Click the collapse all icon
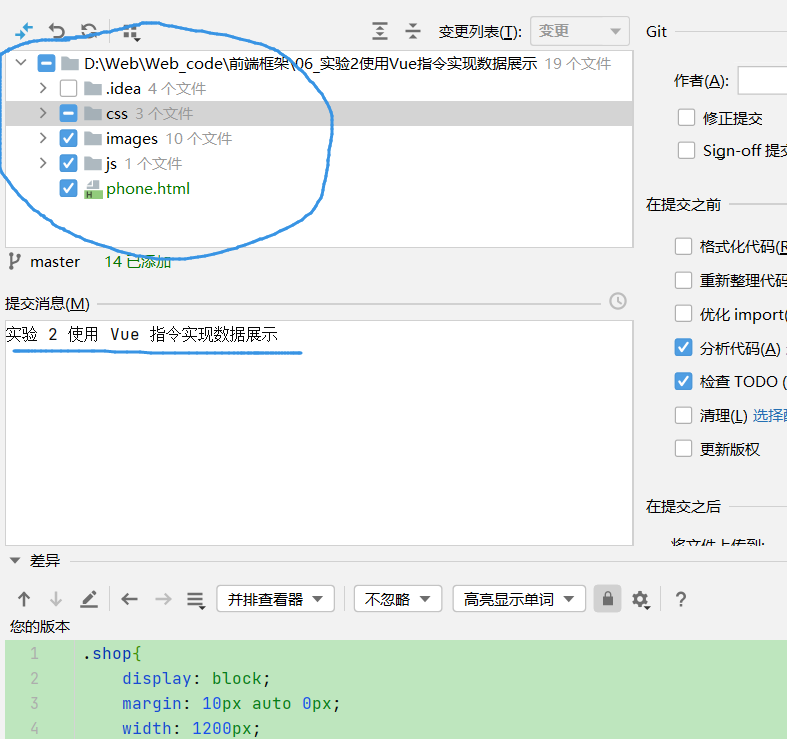Image resolution: width=787 pixels, height=739 pixels. tap(413, 32)
